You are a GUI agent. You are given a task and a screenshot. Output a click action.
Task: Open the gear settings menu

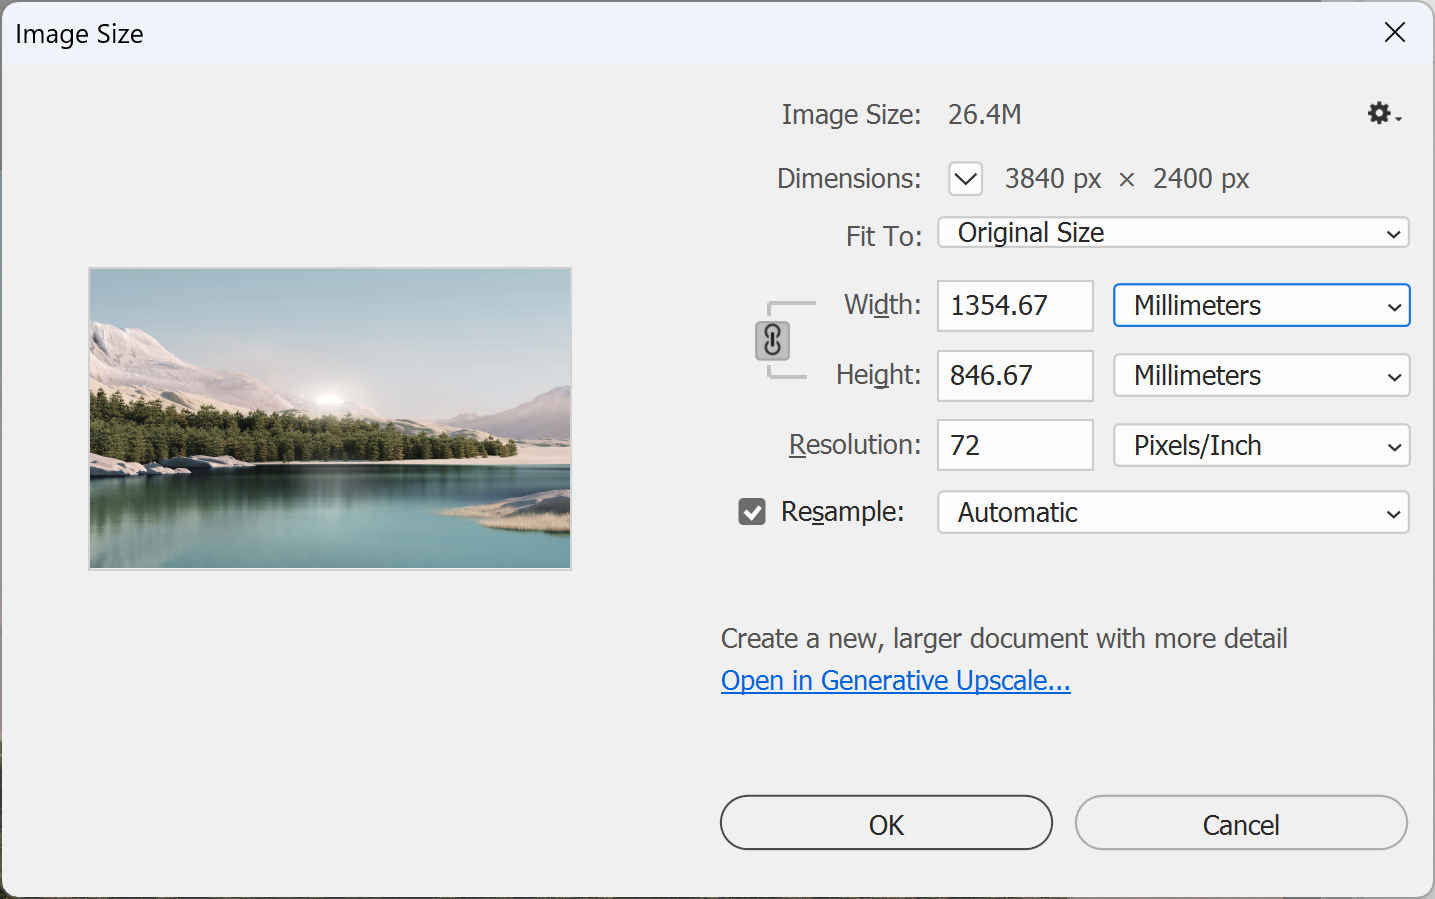[1384, 114]
